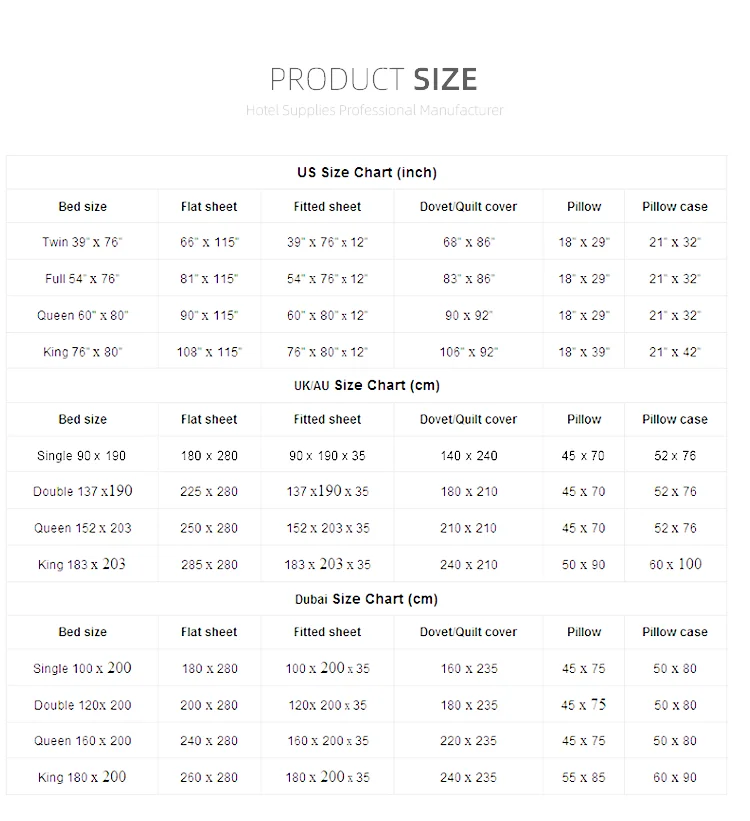Select the UK/AU Size Chart (cm) title
Image resolution: width=750 pixels, height=821 pixels.
pyautogui.click(x=366, y=385)
